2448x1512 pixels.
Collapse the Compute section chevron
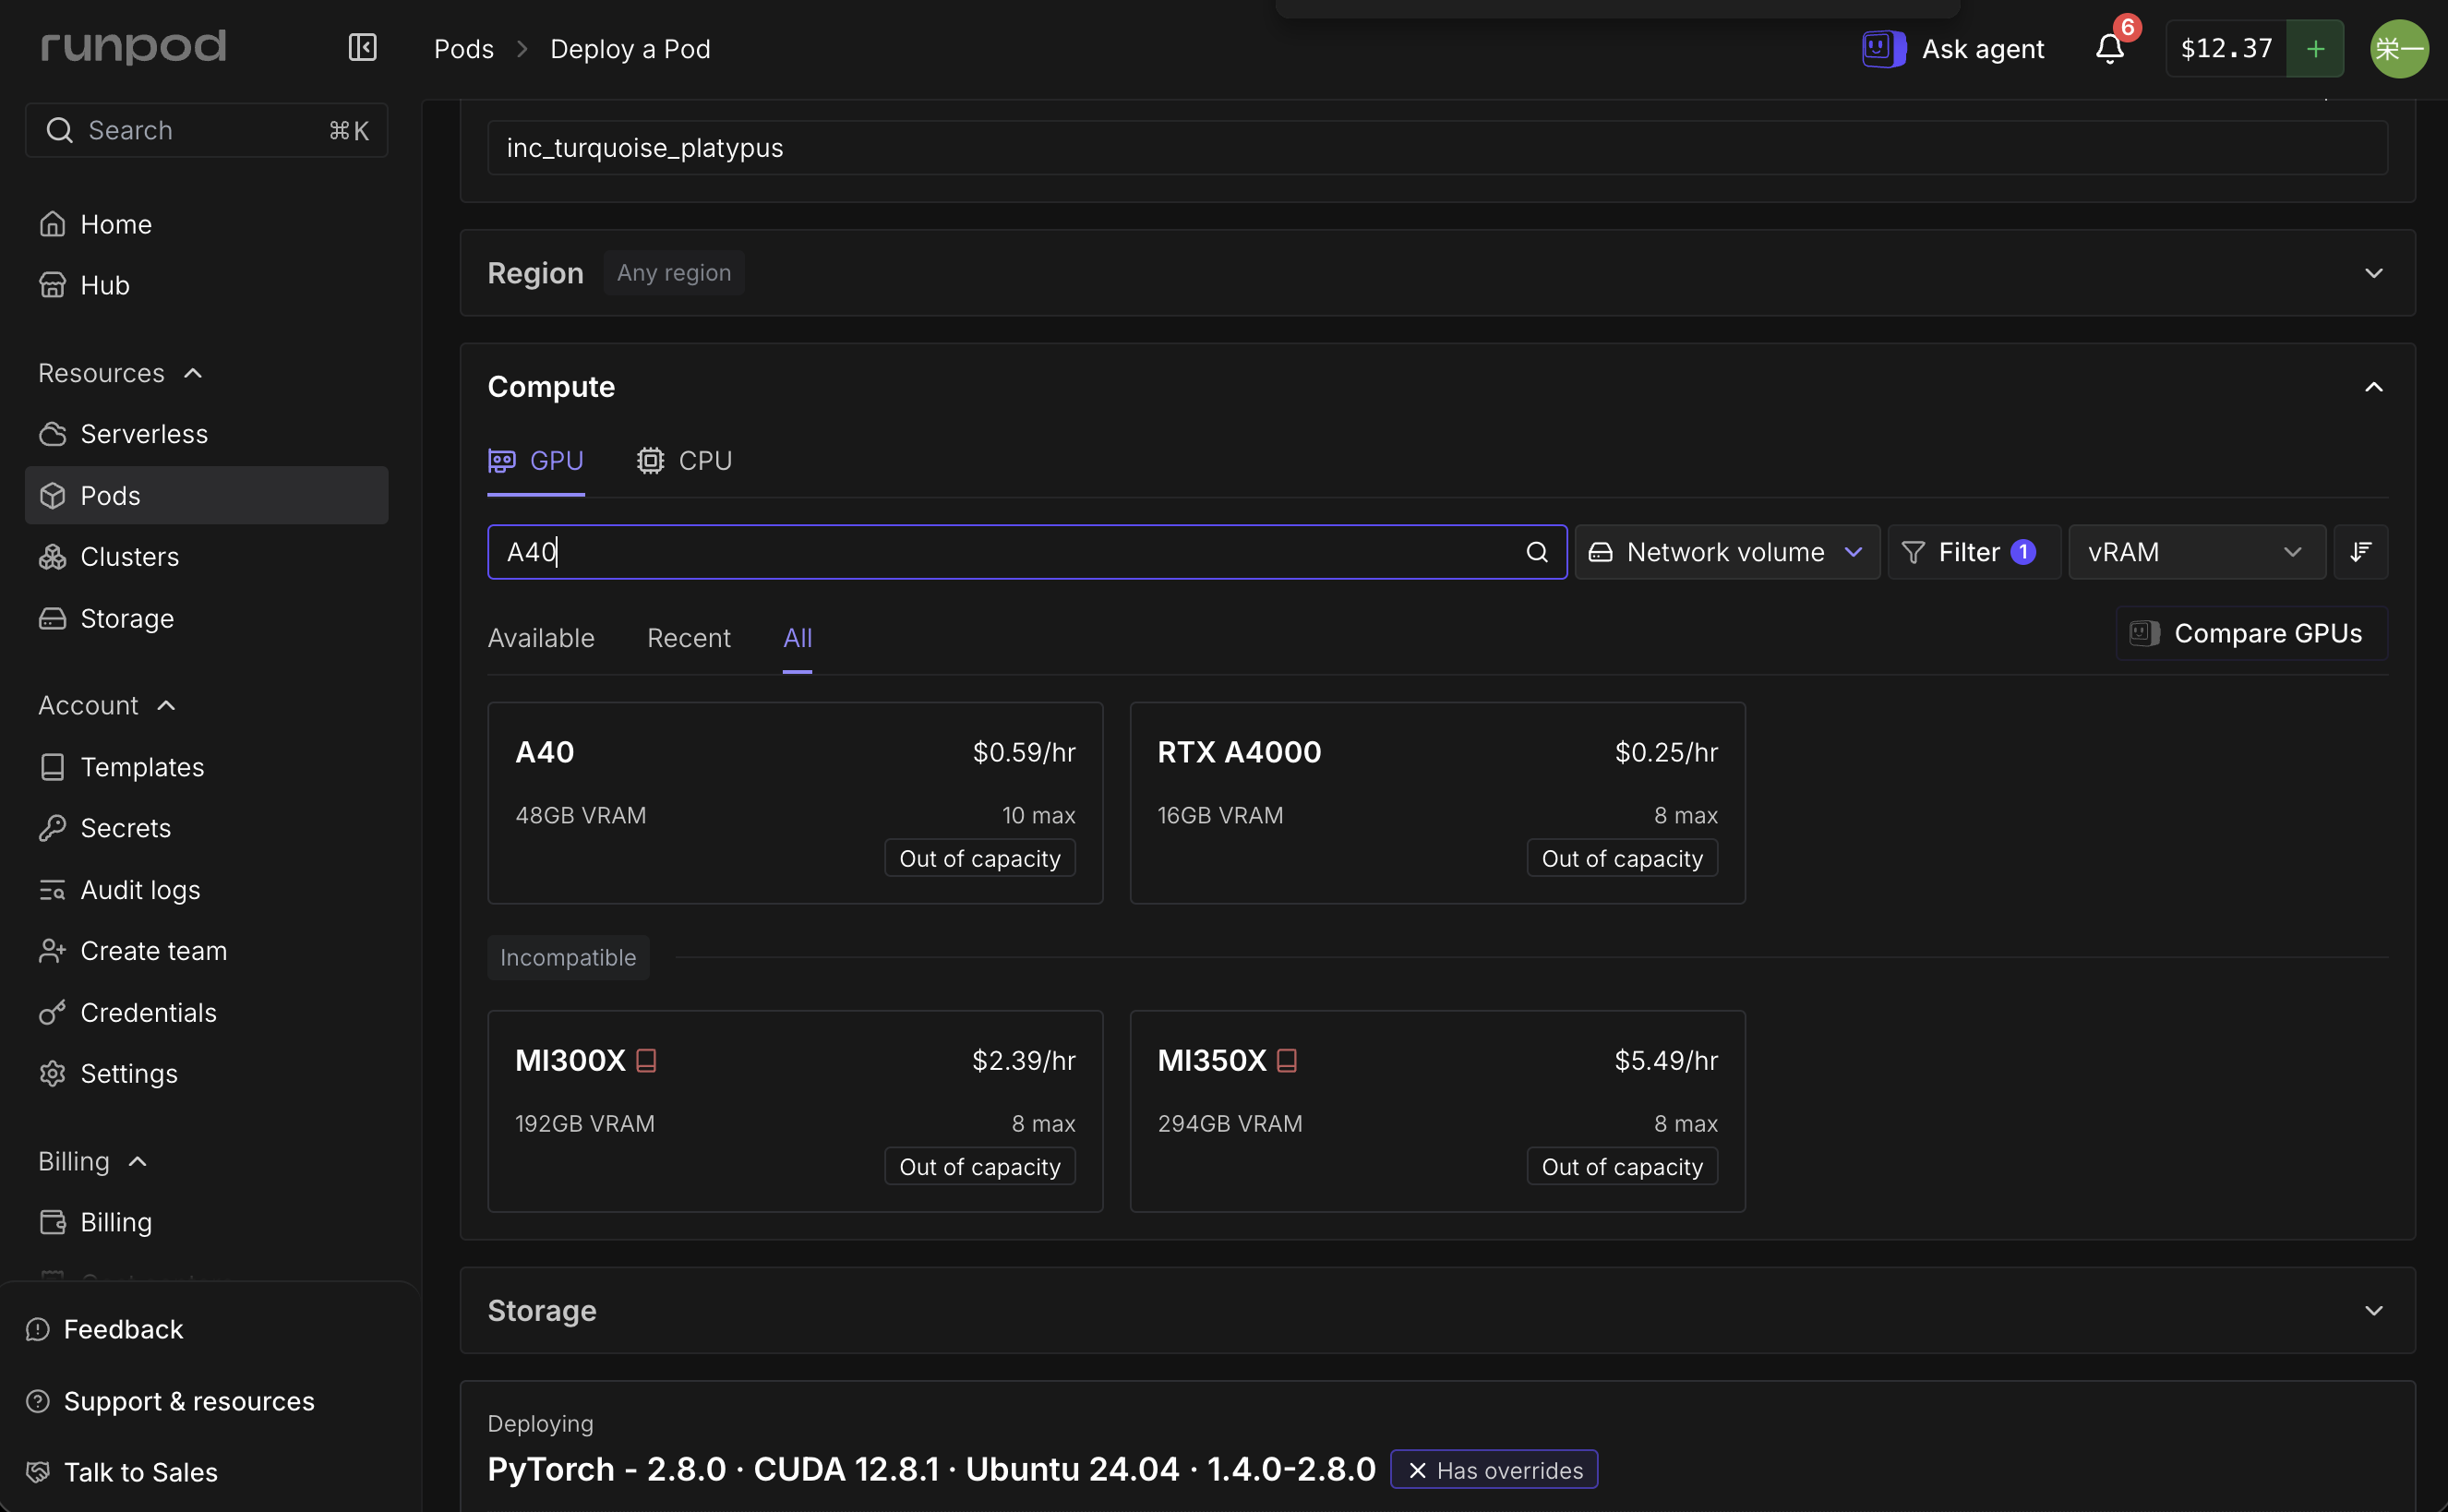[2373, 387]
